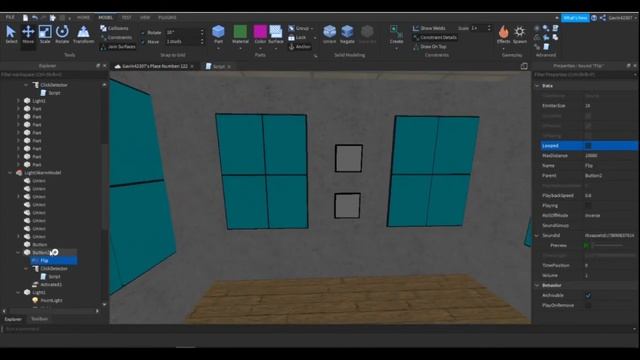Switch to the VIEW ribbon tab
640x360 pixels.
[x=145, y=18]
